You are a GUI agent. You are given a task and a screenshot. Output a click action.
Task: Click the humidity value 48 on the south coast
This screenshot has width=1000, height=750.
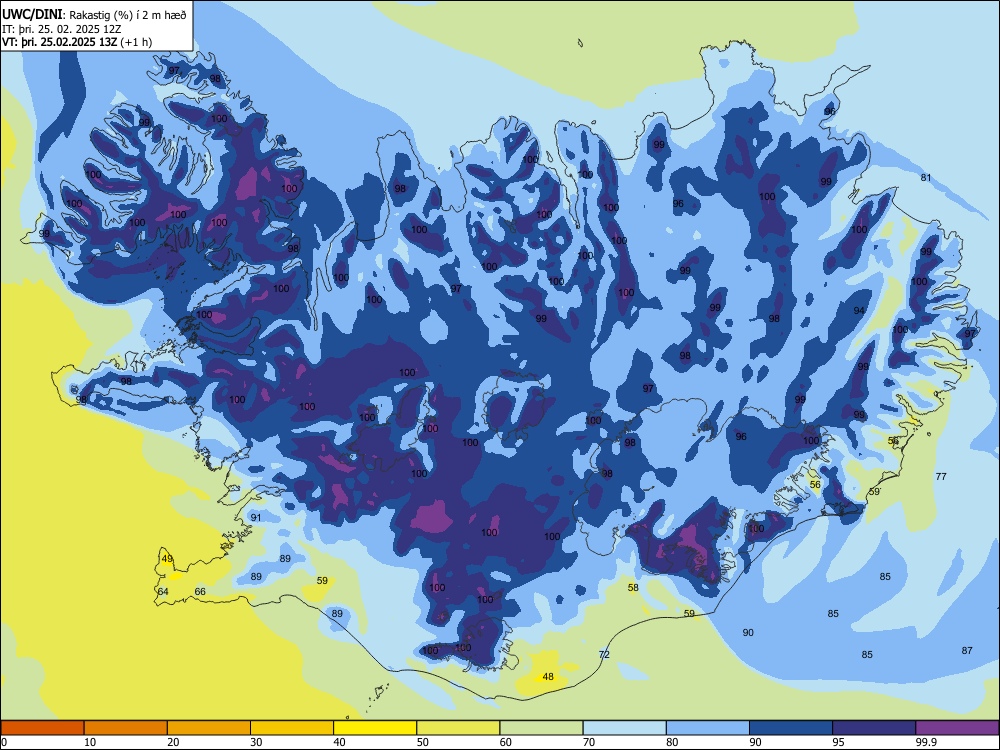(548, 677)
